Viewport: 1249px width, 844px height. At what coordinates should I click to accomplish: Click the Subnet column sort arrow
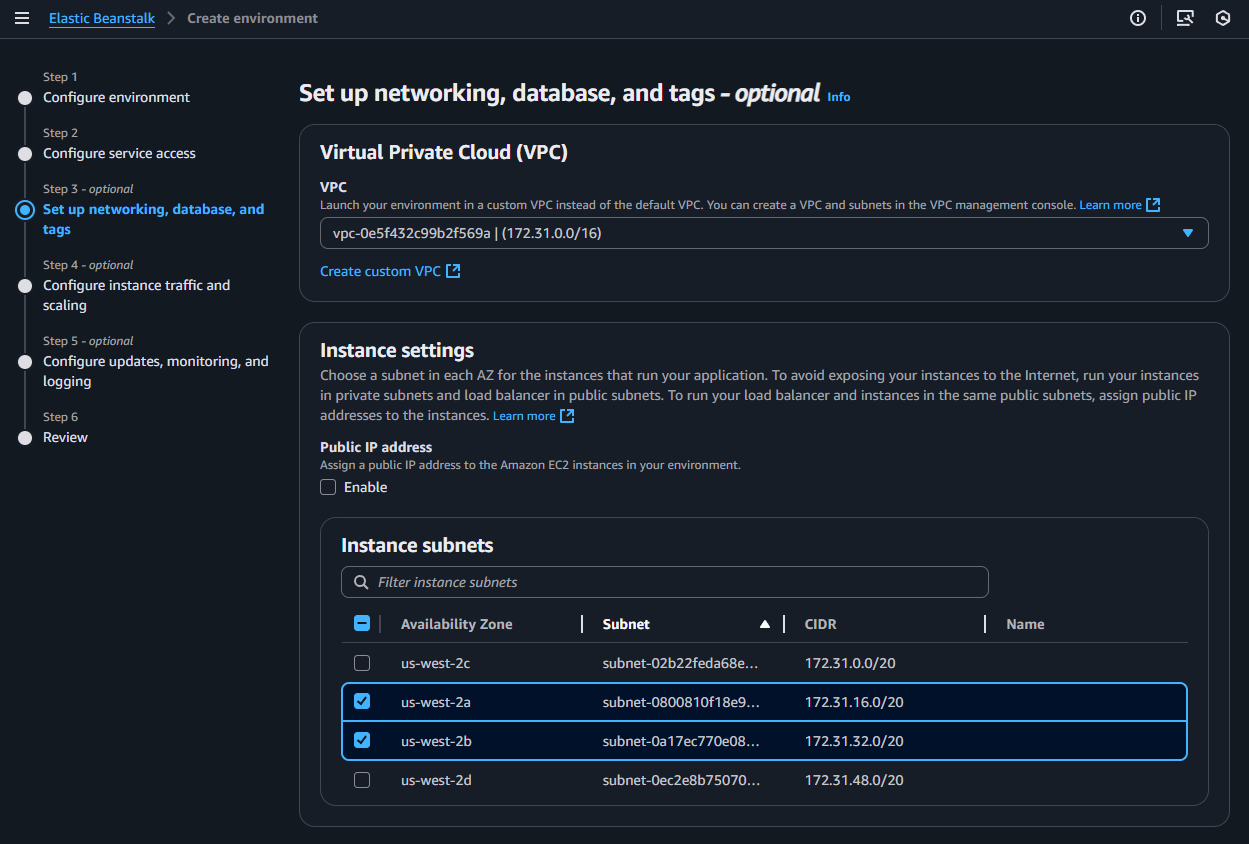(765, 624)
